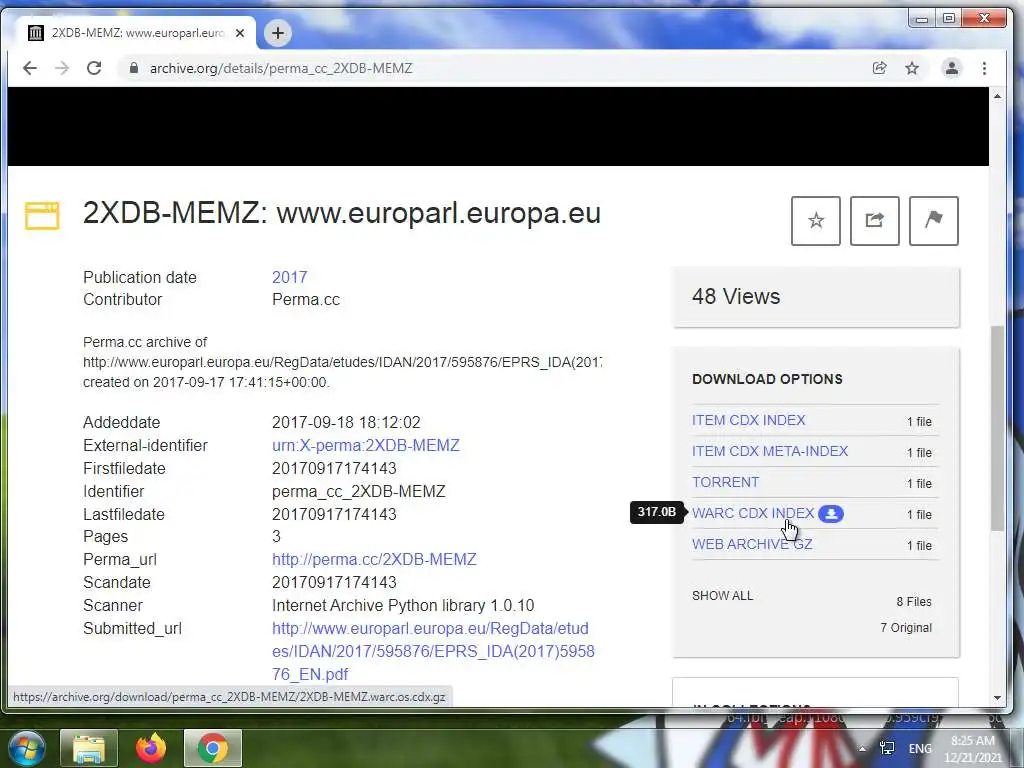
Task: Open File Explorer from the taskbar
Action: click(89, 748)
